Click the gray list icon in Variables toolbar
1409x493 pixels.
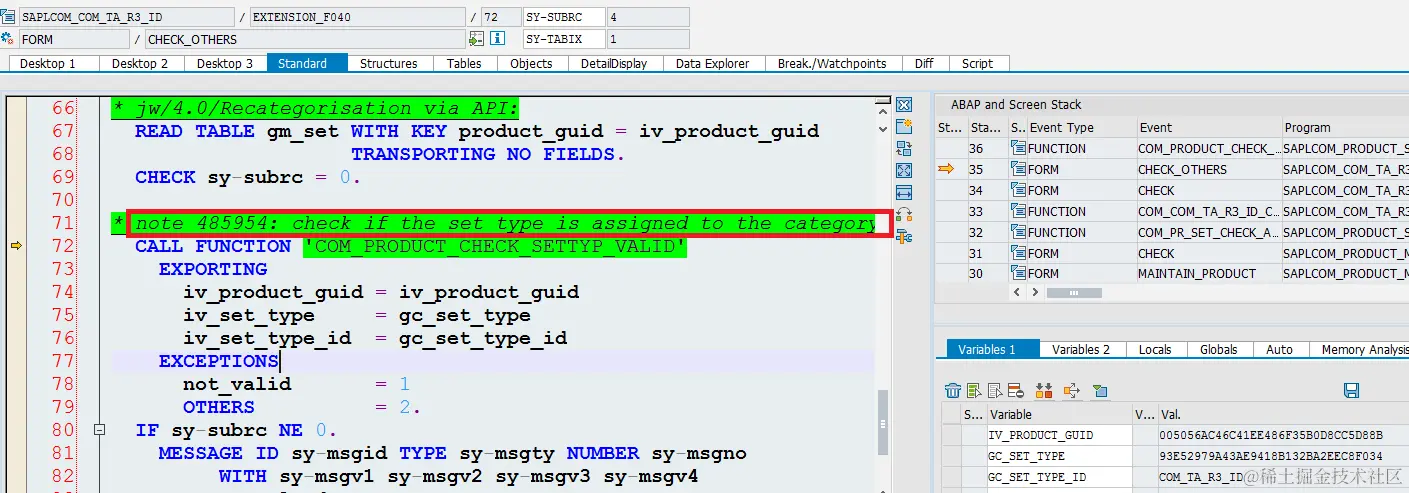pos(995,390)
